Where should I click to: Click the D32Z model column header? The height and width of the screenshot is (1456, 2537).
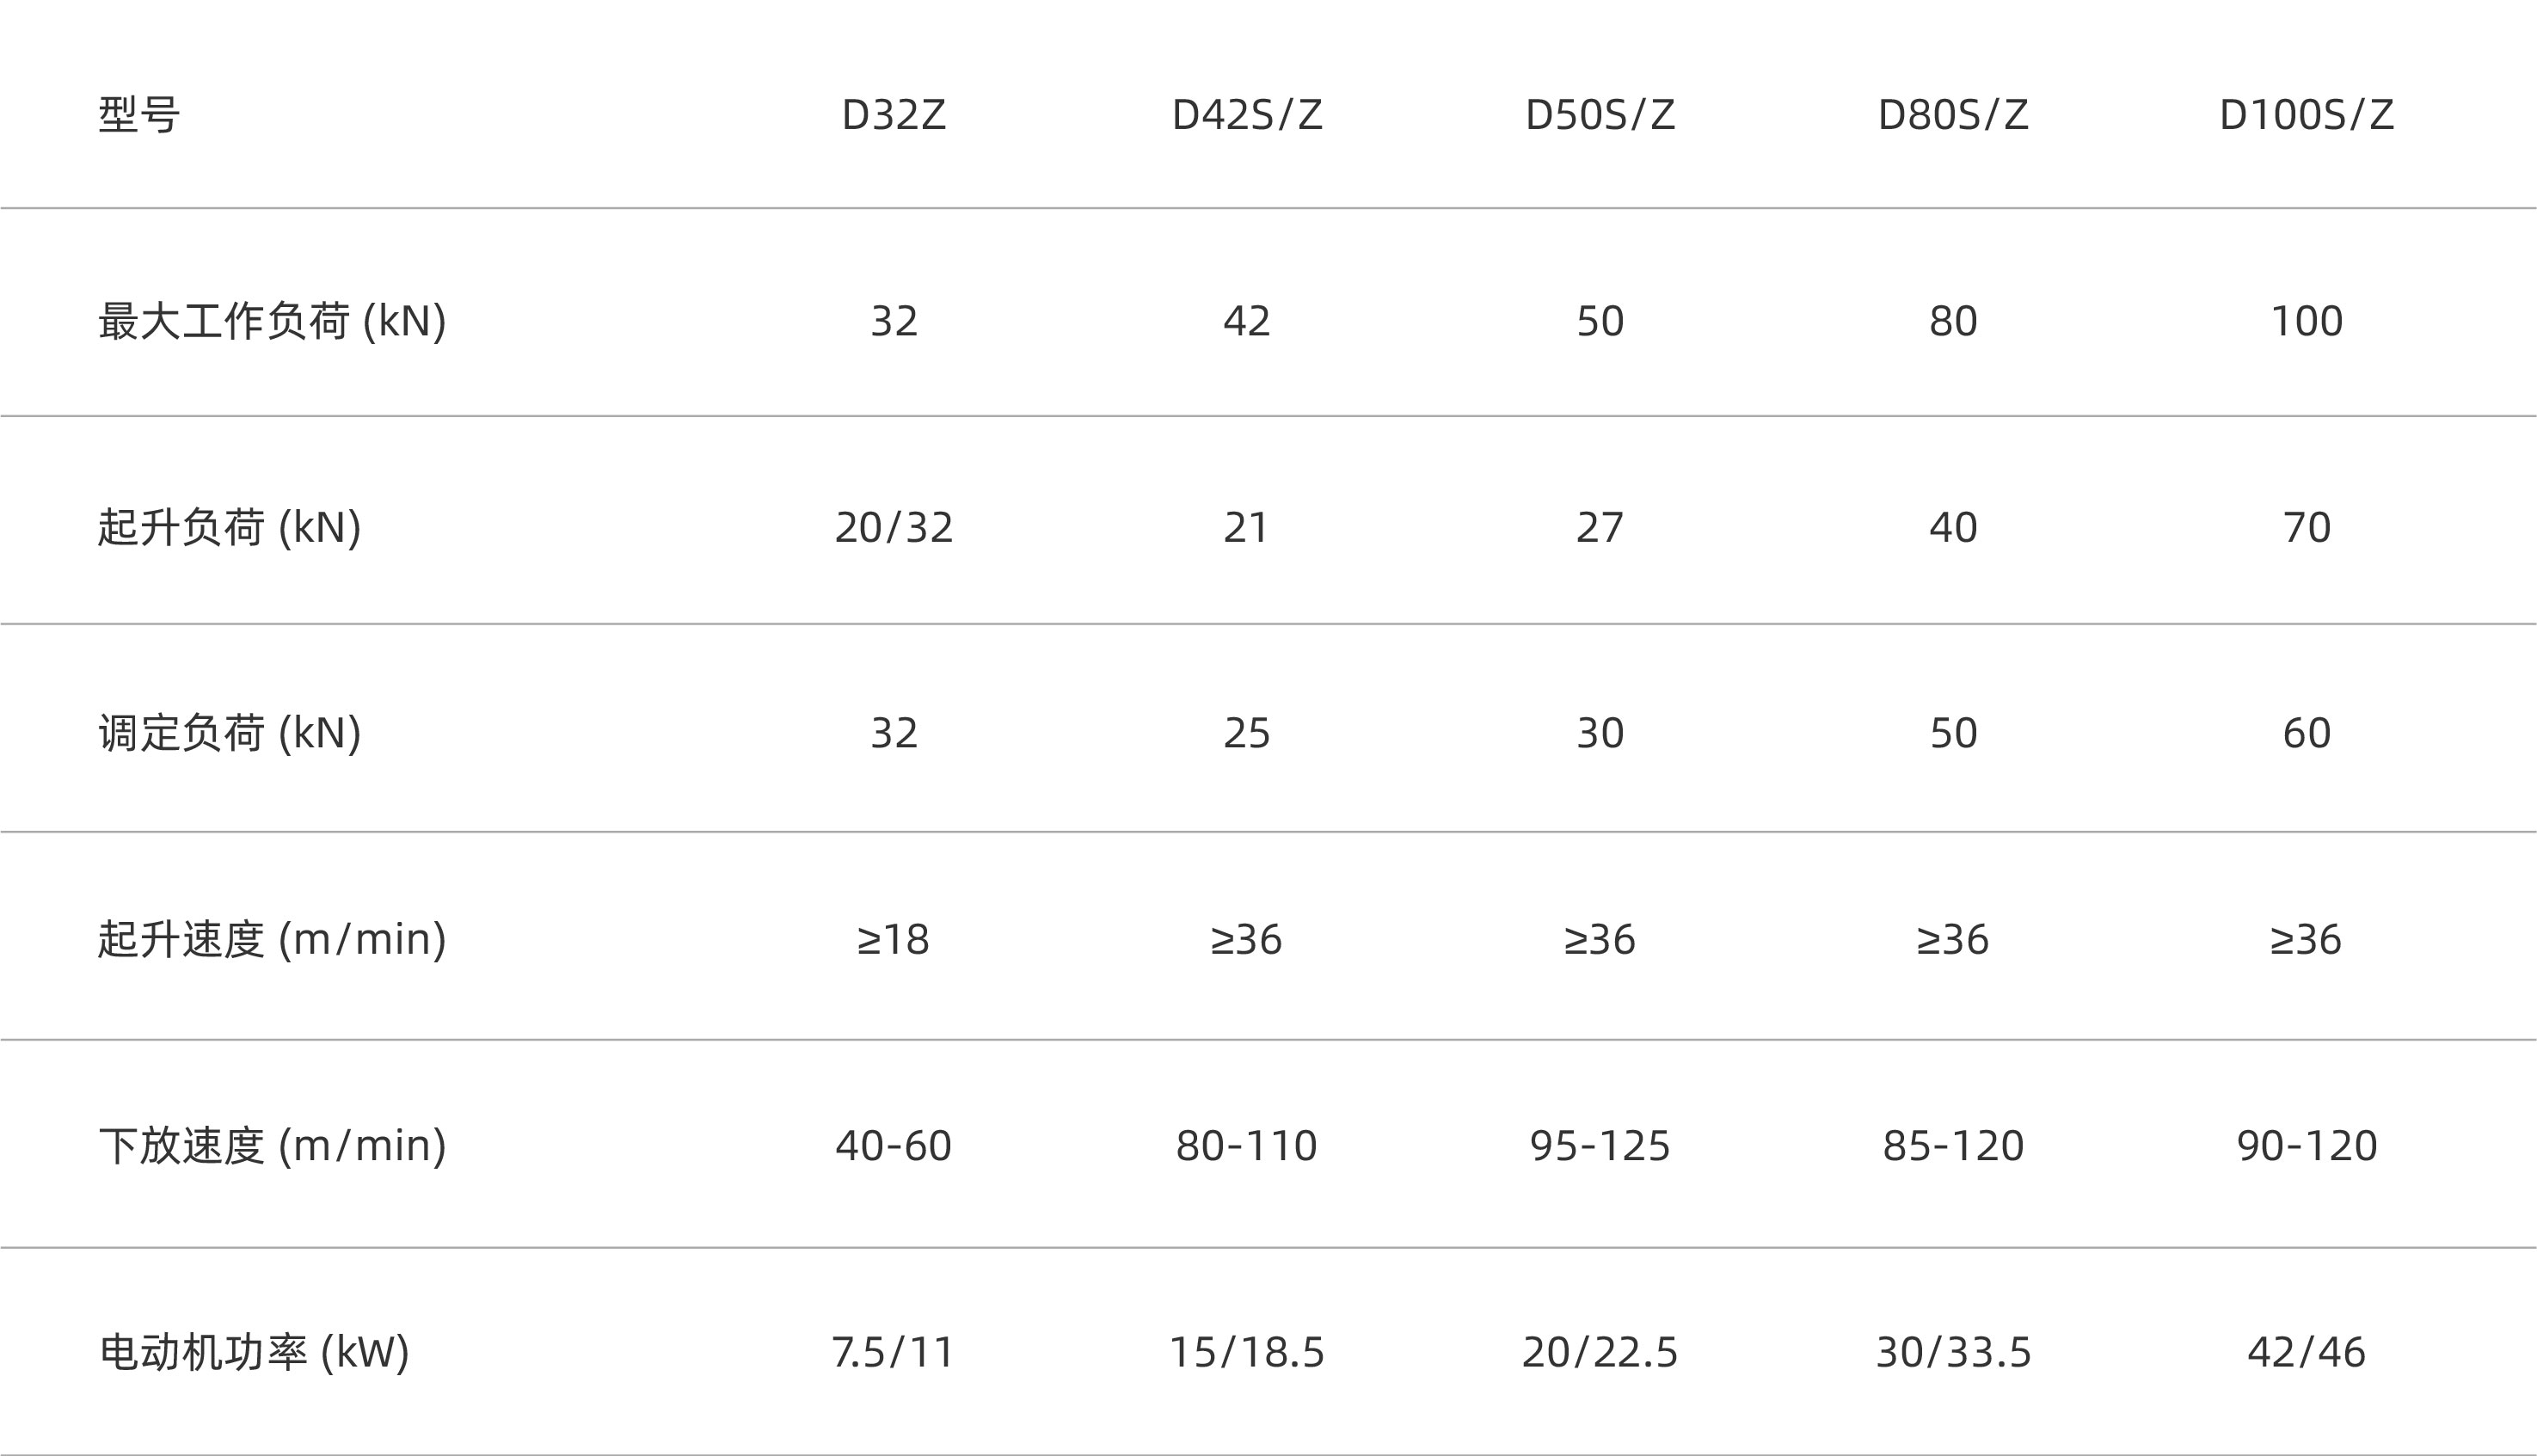pyautogui.click(x=893, y=115)
